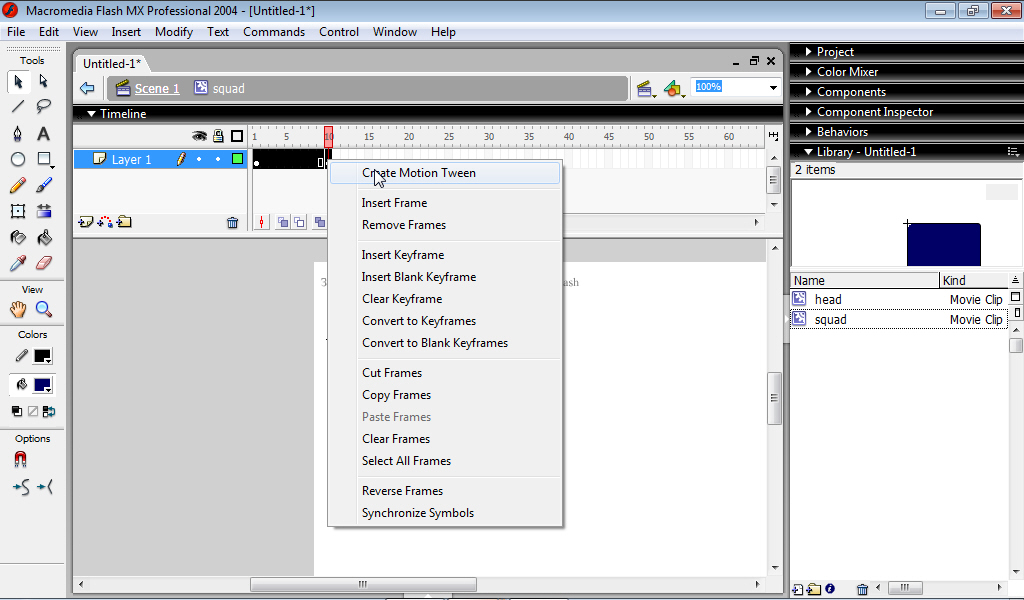Select the Pencil tool
This screenshot has width=1024, height=600.
pyautogui.click(x=18, y=185)
